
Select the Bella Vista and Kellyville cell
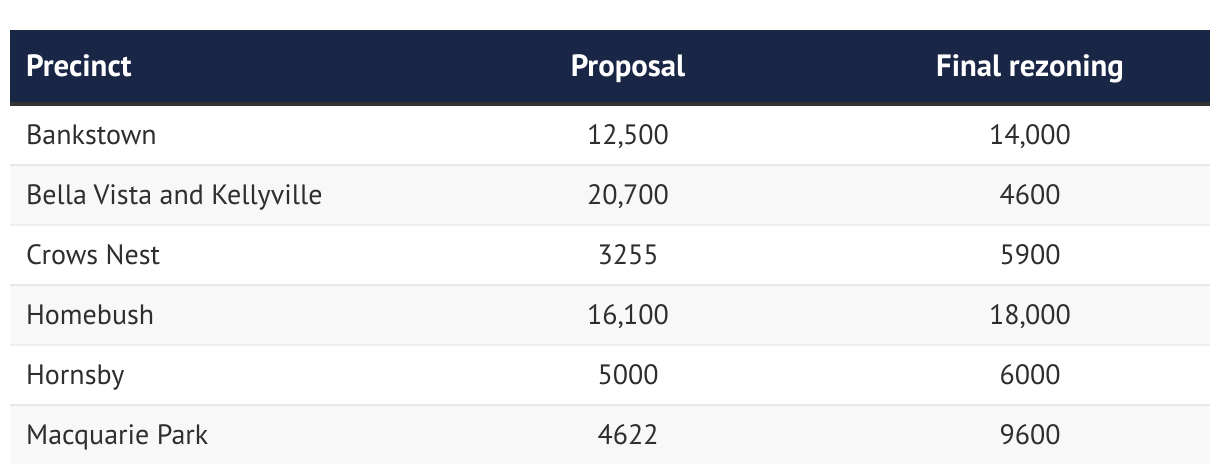174,195
